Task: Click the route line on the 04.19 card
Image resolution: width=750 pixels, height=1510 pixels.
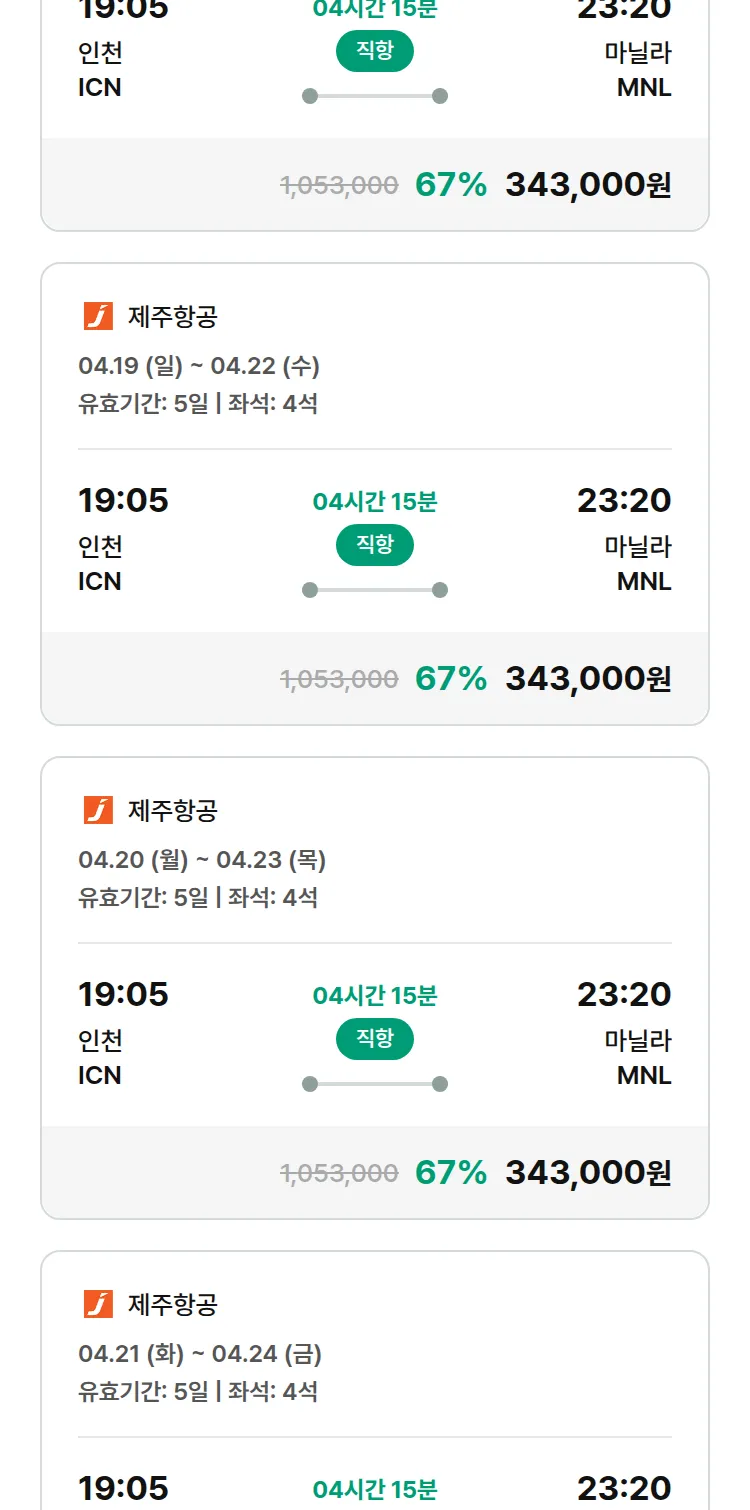Action: tap(375, 590)
